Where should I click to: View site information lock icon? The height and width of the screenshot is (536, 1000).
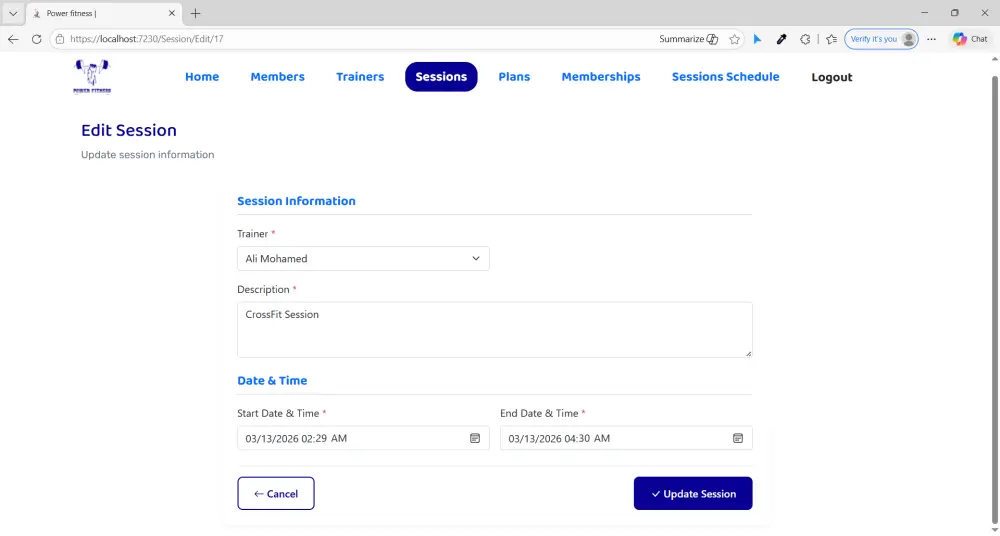click(x=60, y=39)
